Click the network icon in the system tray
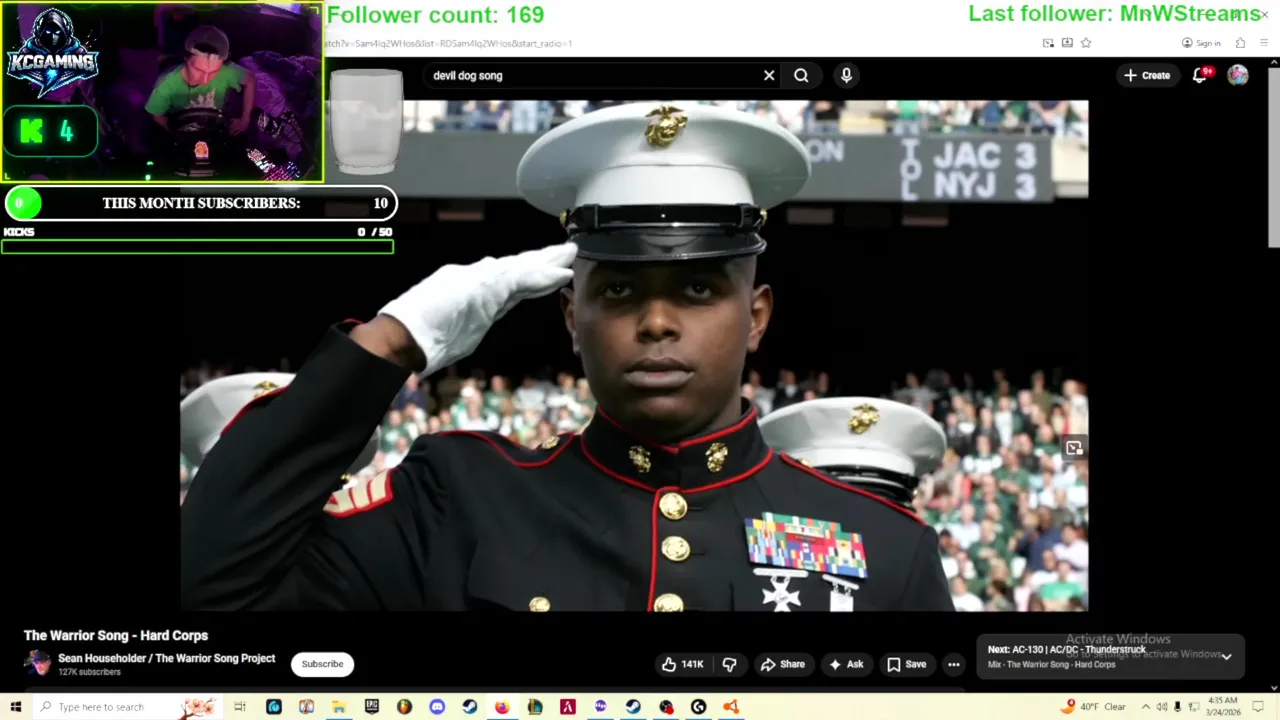 (1193, 707)
